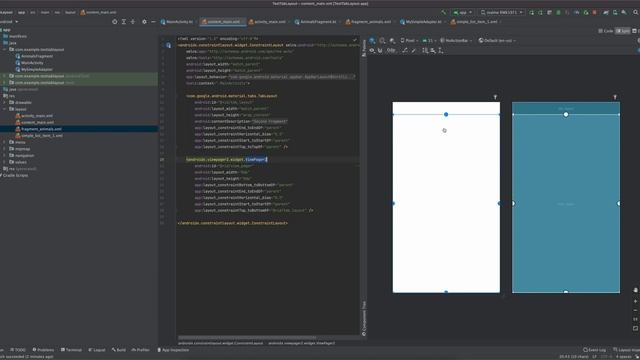Open fragment_animals.xml editor tab
The width and height of the screenshot is (640, 360).
[371, 22]
